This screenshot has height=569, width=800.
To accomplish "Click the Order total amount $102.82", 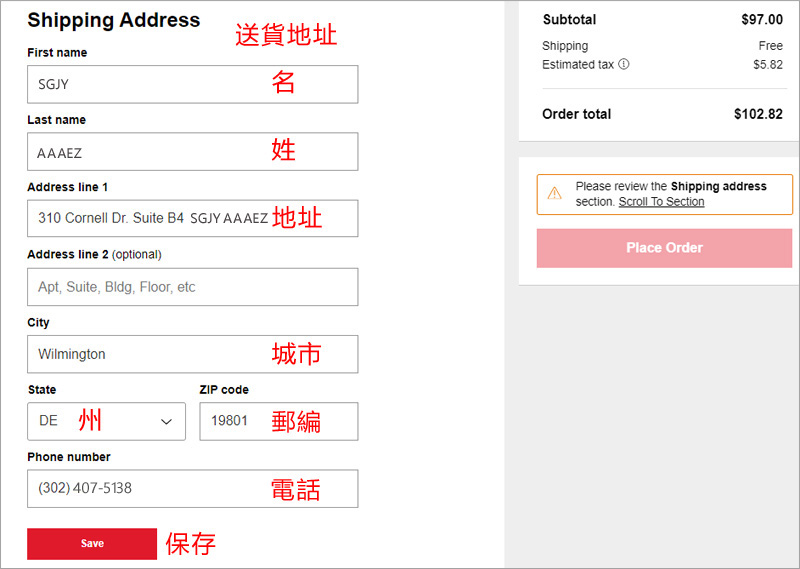I will point(758,114).
